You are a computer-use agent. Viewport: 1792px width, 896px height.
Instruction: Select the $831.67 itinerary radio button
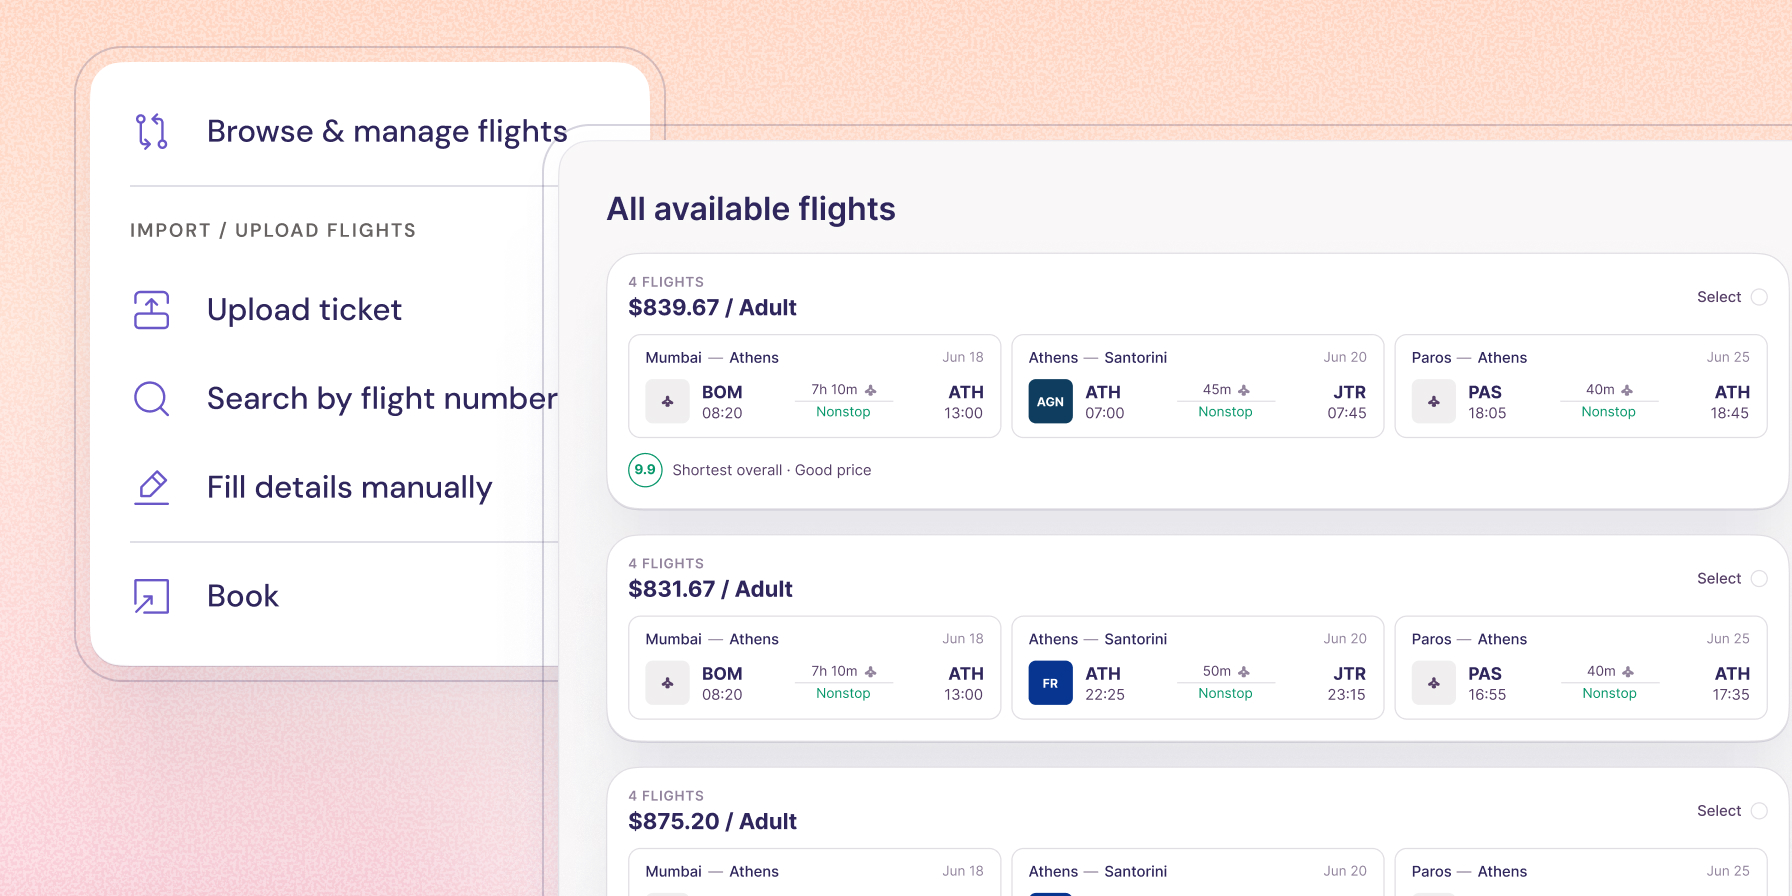pos(1759,579)
